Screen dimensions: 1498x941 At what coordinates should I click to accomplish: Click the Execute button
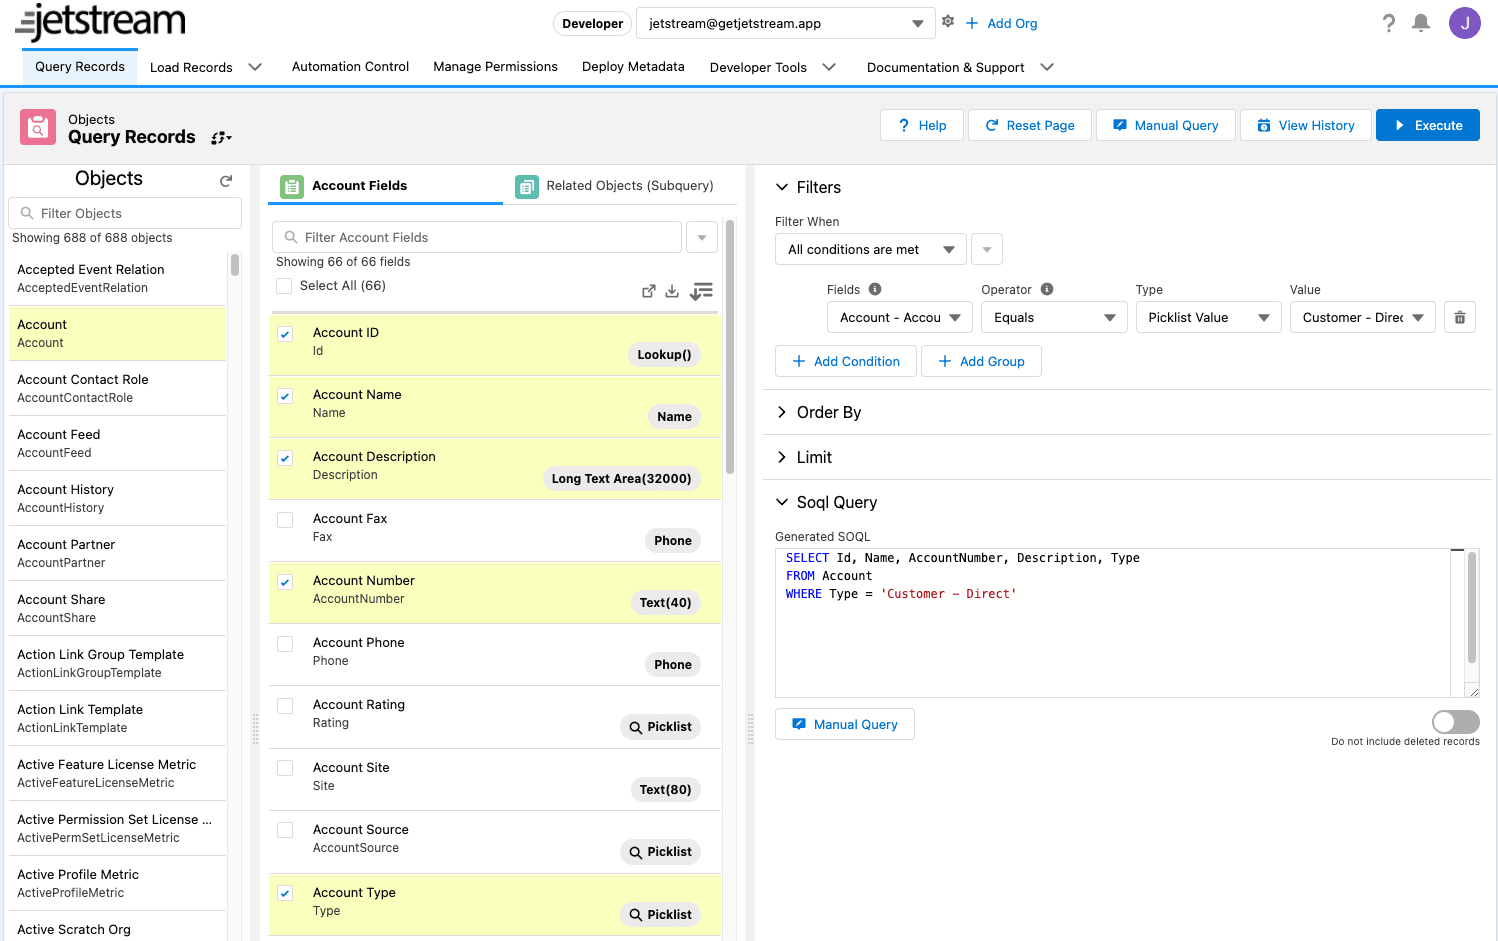tap(1428, 125)
